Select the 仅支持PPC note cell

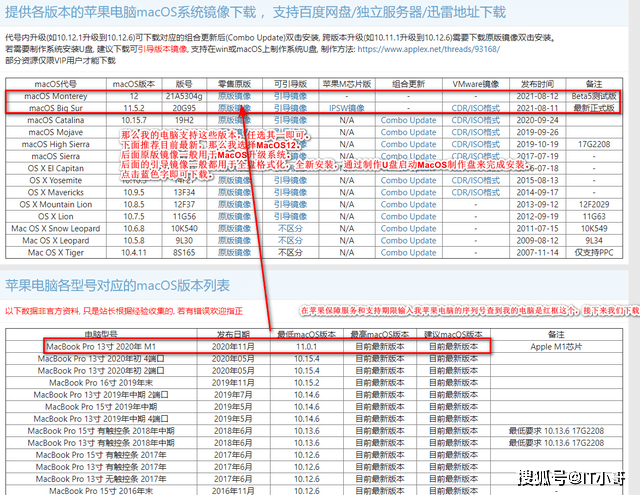(x=594, y=253)
